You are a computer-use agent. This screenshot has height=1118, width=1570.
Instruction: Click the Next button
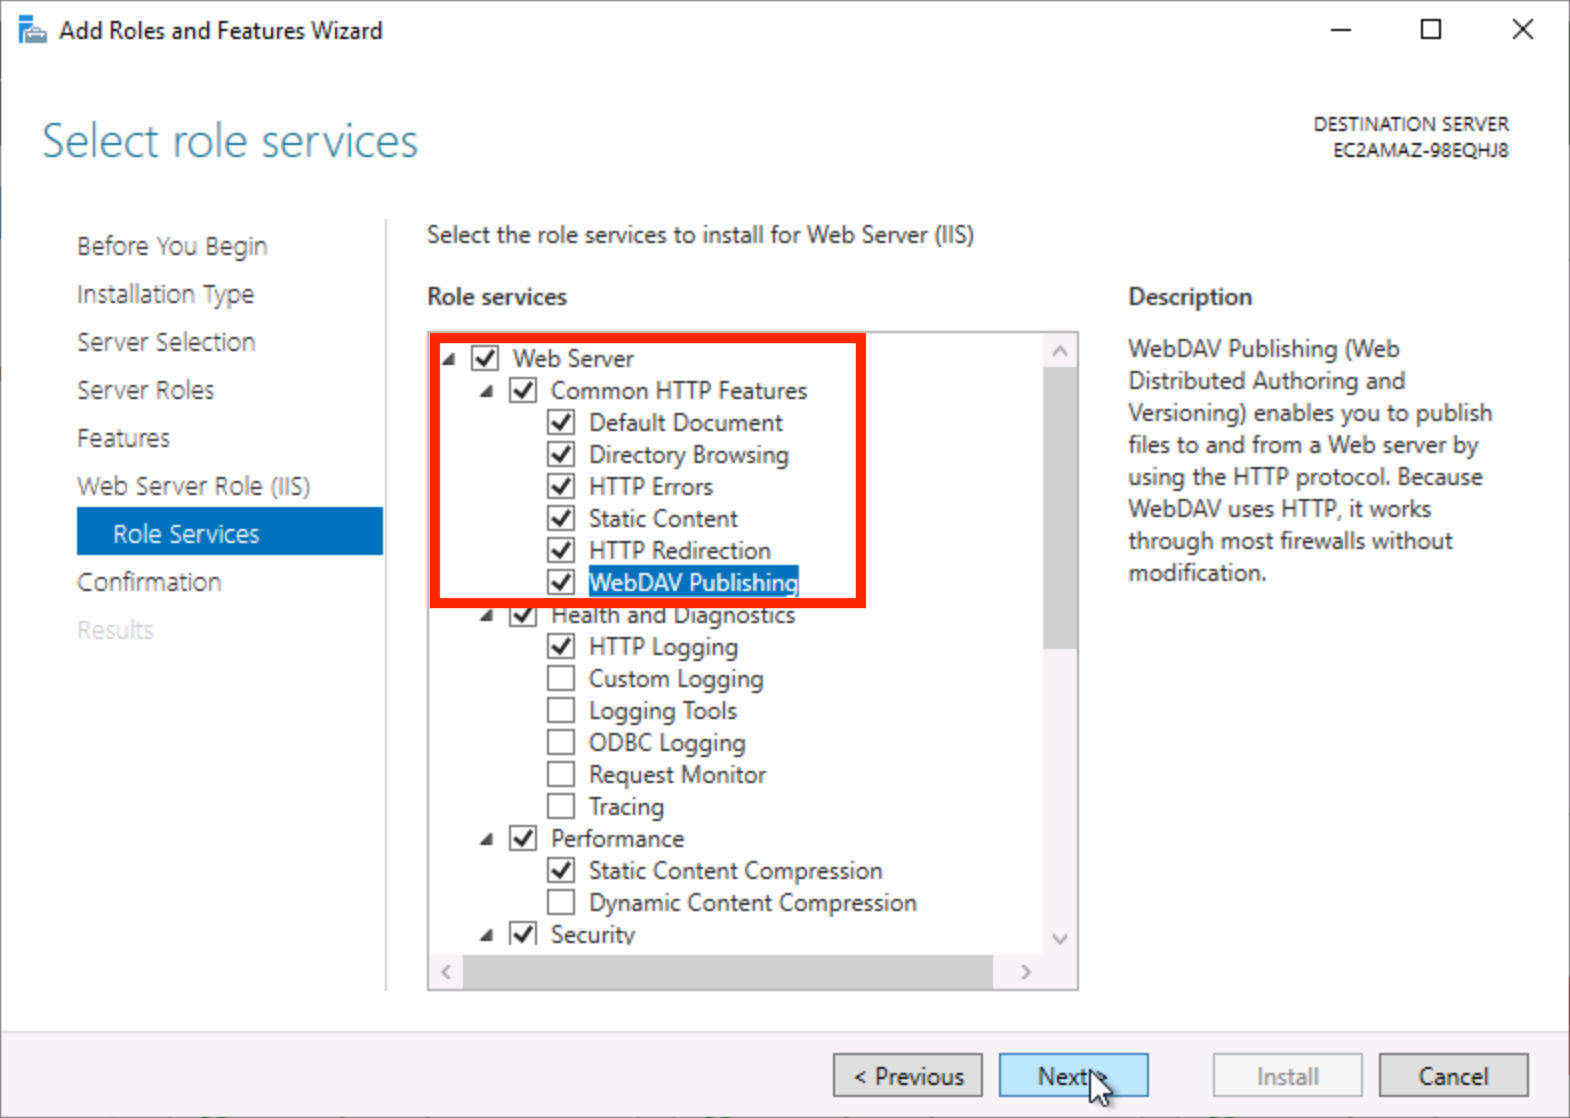tap(1073, 1076)
